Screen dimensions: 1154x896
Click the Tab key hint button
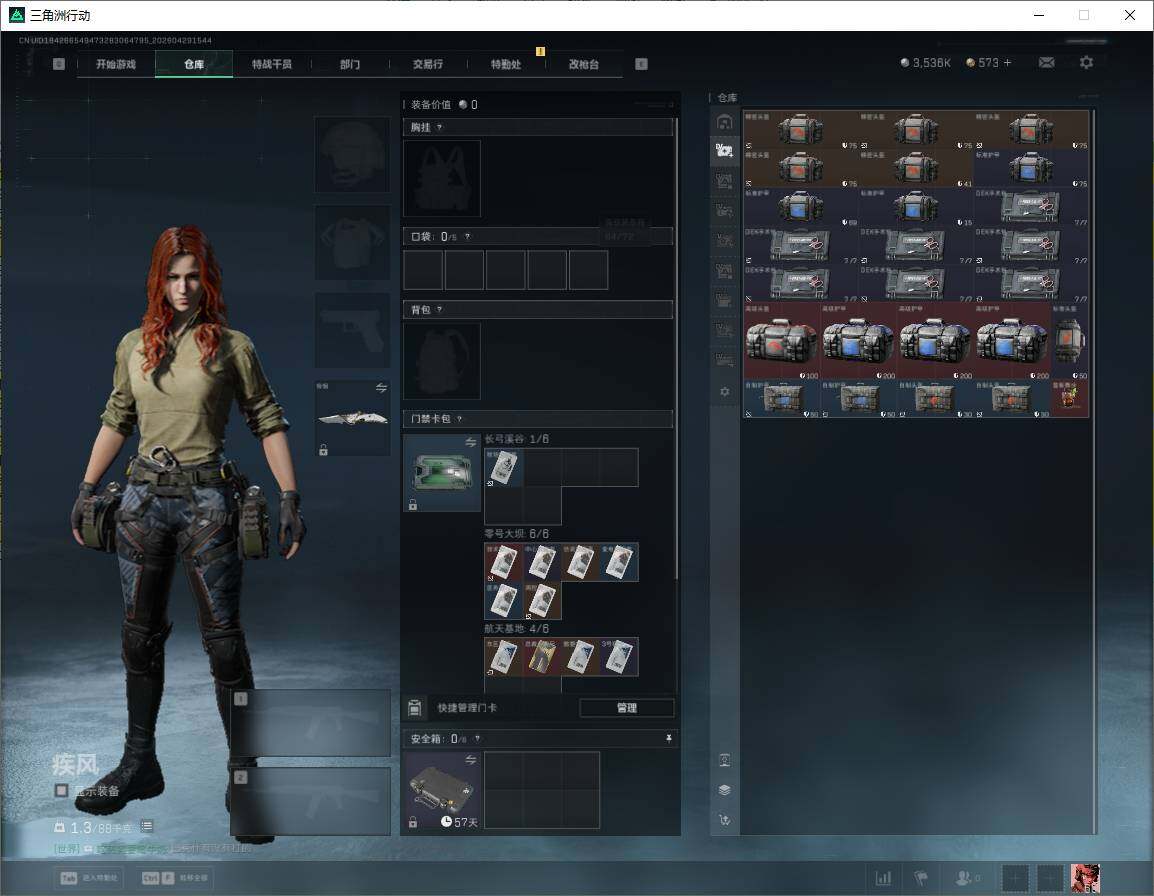point(89,878)
